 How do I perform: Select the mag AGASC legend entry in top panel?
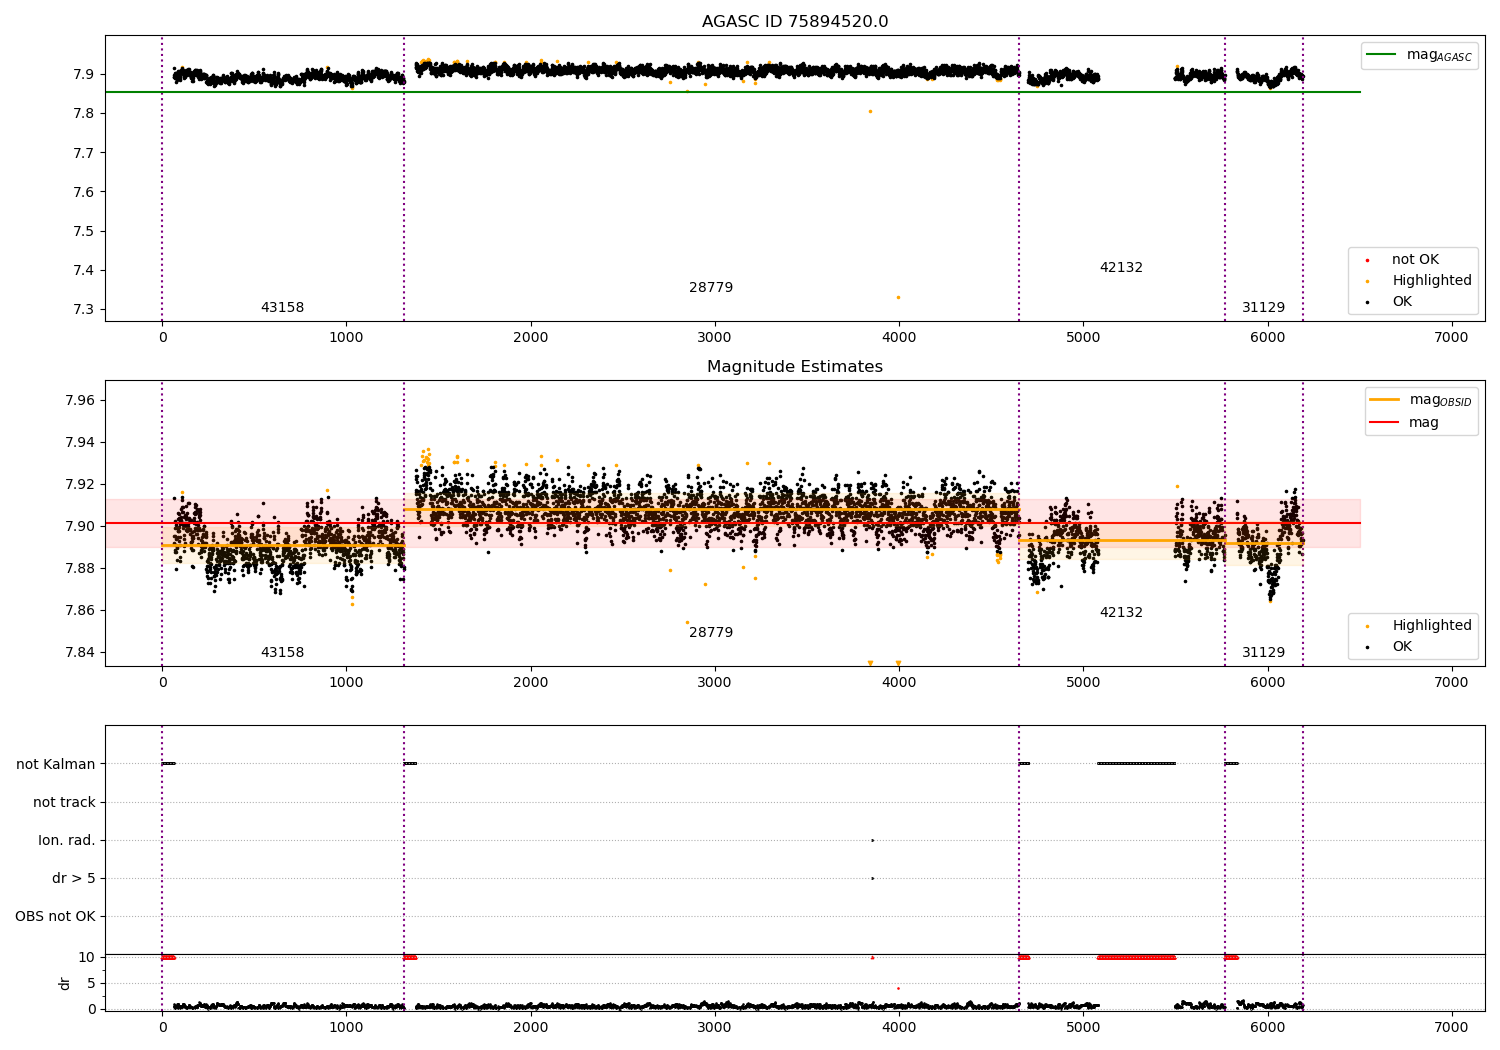(x=1420, y=55)
